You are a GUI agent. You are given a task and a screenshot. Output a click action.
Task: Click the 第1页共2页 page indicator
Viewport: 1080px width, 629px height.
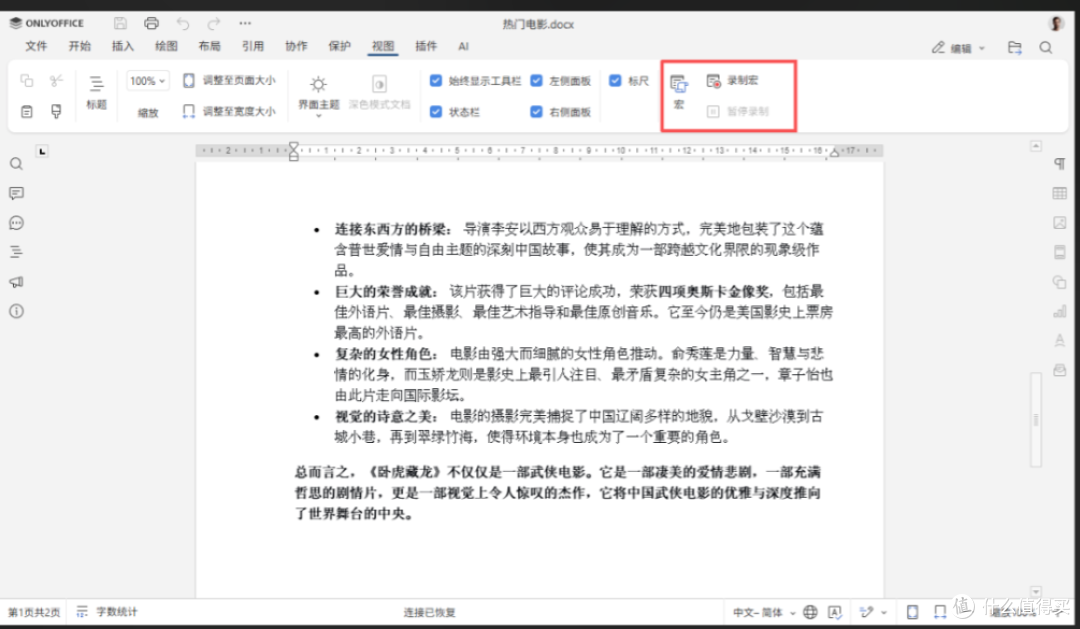pyautogui.click(x=34, y=612)
